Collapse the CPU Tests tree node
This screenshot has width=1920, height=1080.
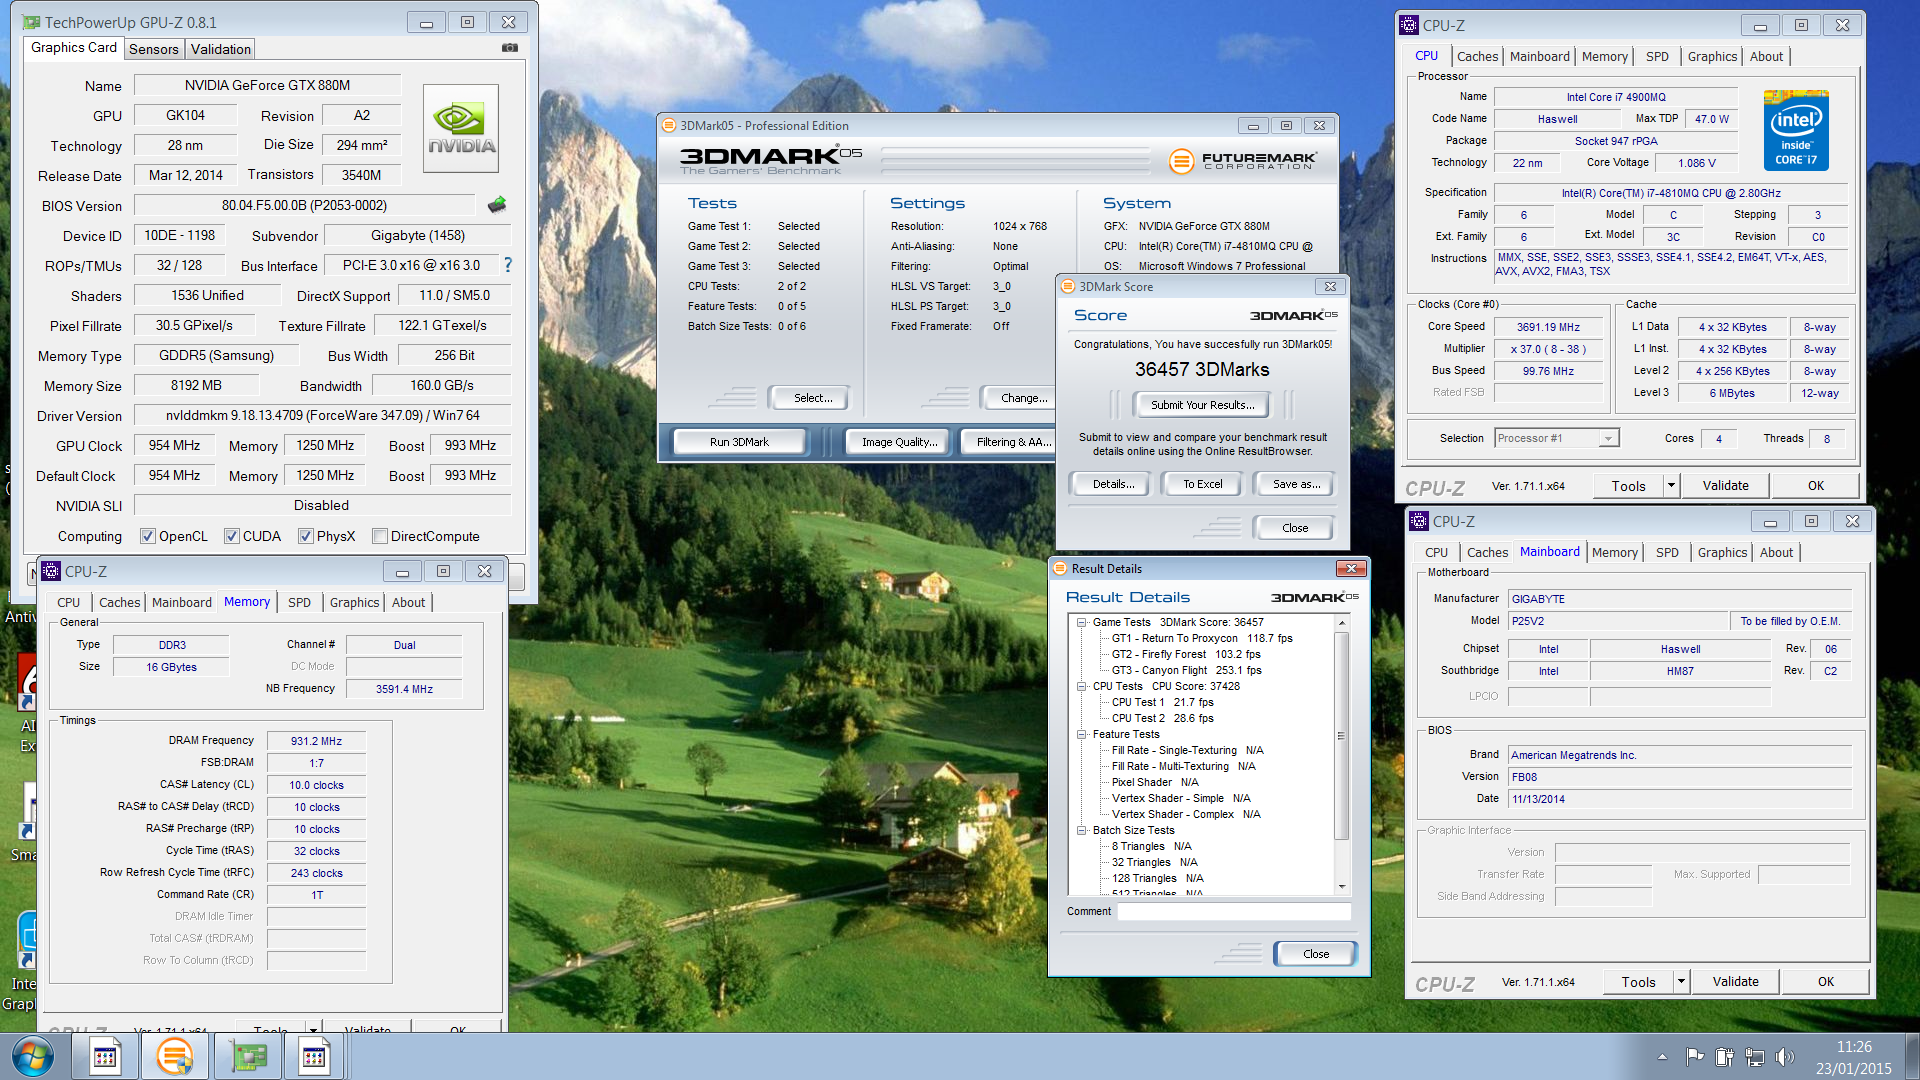pos(1081,686)
